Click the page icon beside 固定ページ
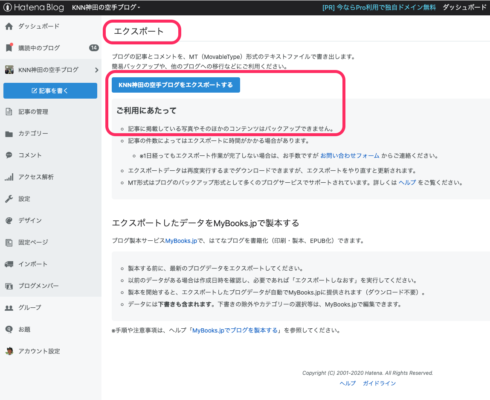The height and width of the screenshot is (400, 490). point(9,242)
